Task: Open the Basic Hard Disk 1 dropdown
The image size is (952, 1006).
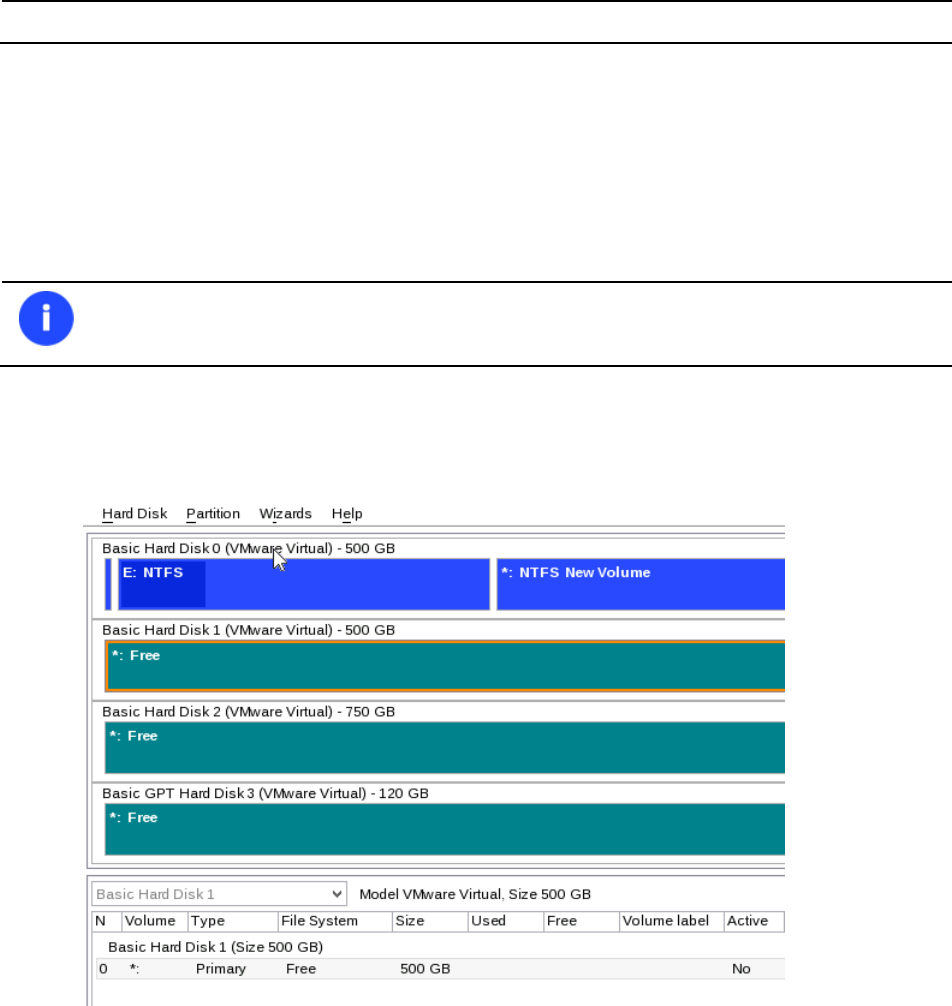Action: click(219, 894)
